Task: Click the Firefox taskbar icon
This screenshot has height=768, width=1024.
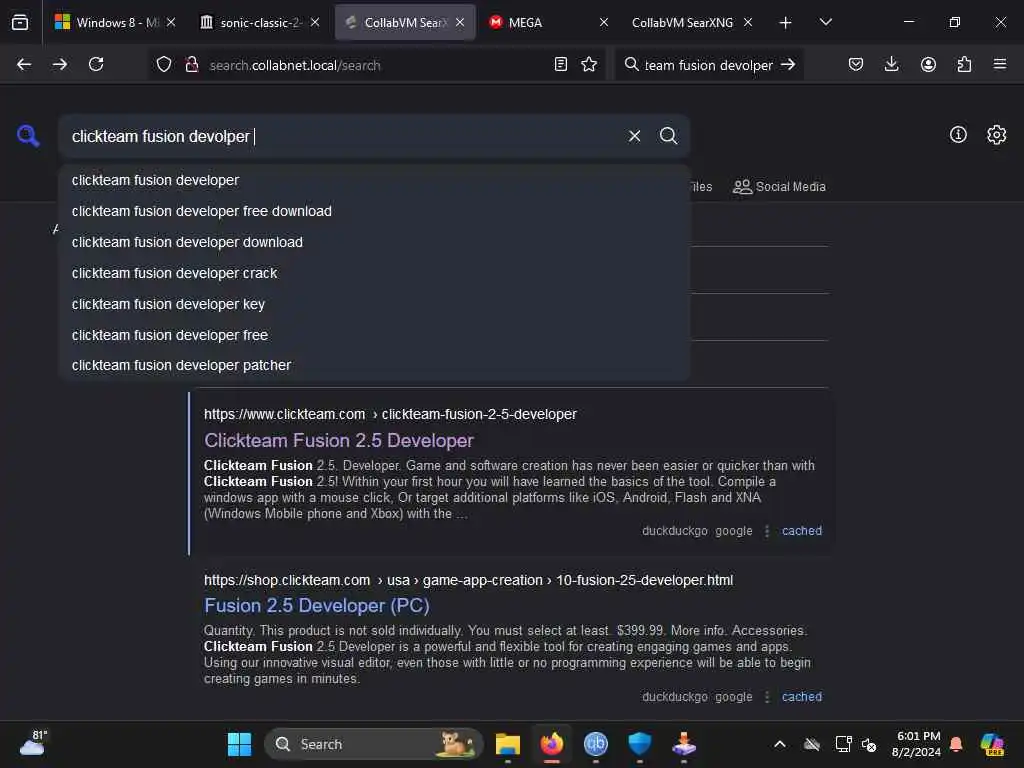Action: [552, 744]
